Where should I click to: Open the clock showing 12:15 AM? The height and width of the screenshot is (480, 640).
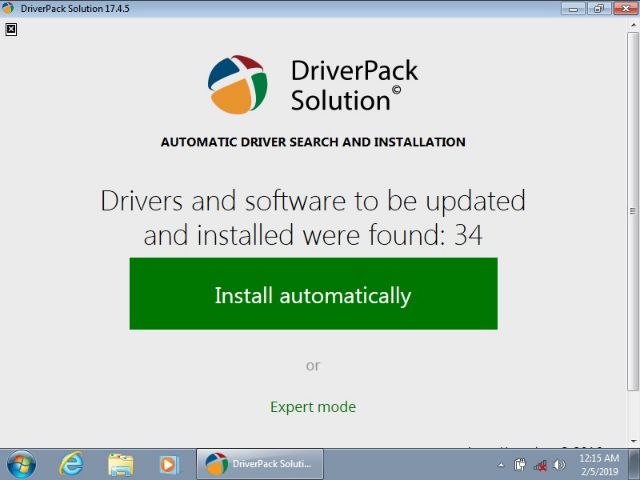pyautogui.click(x=598, y=464)
